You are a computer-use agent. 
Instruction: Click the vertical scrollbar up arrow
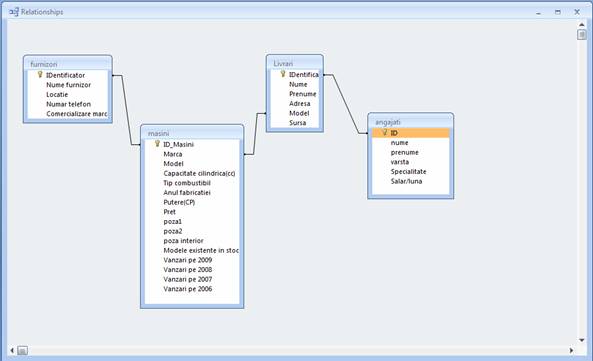point(582,25)
